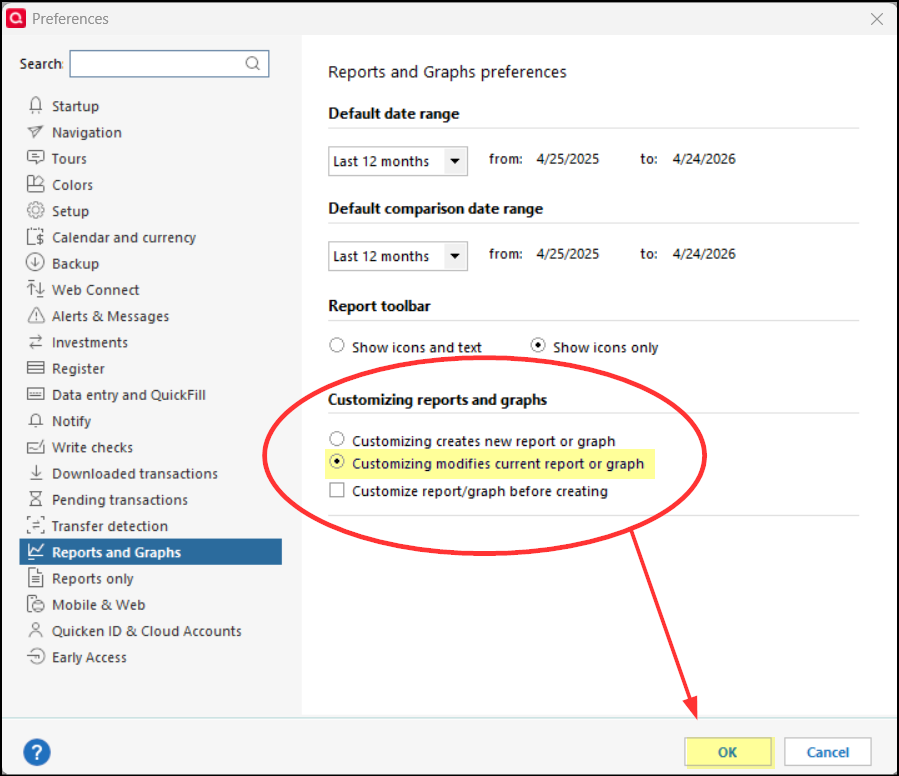Click the comparison range from date 4/25/2025
This screenshot has height=776, width=899.
click(568, 254)
